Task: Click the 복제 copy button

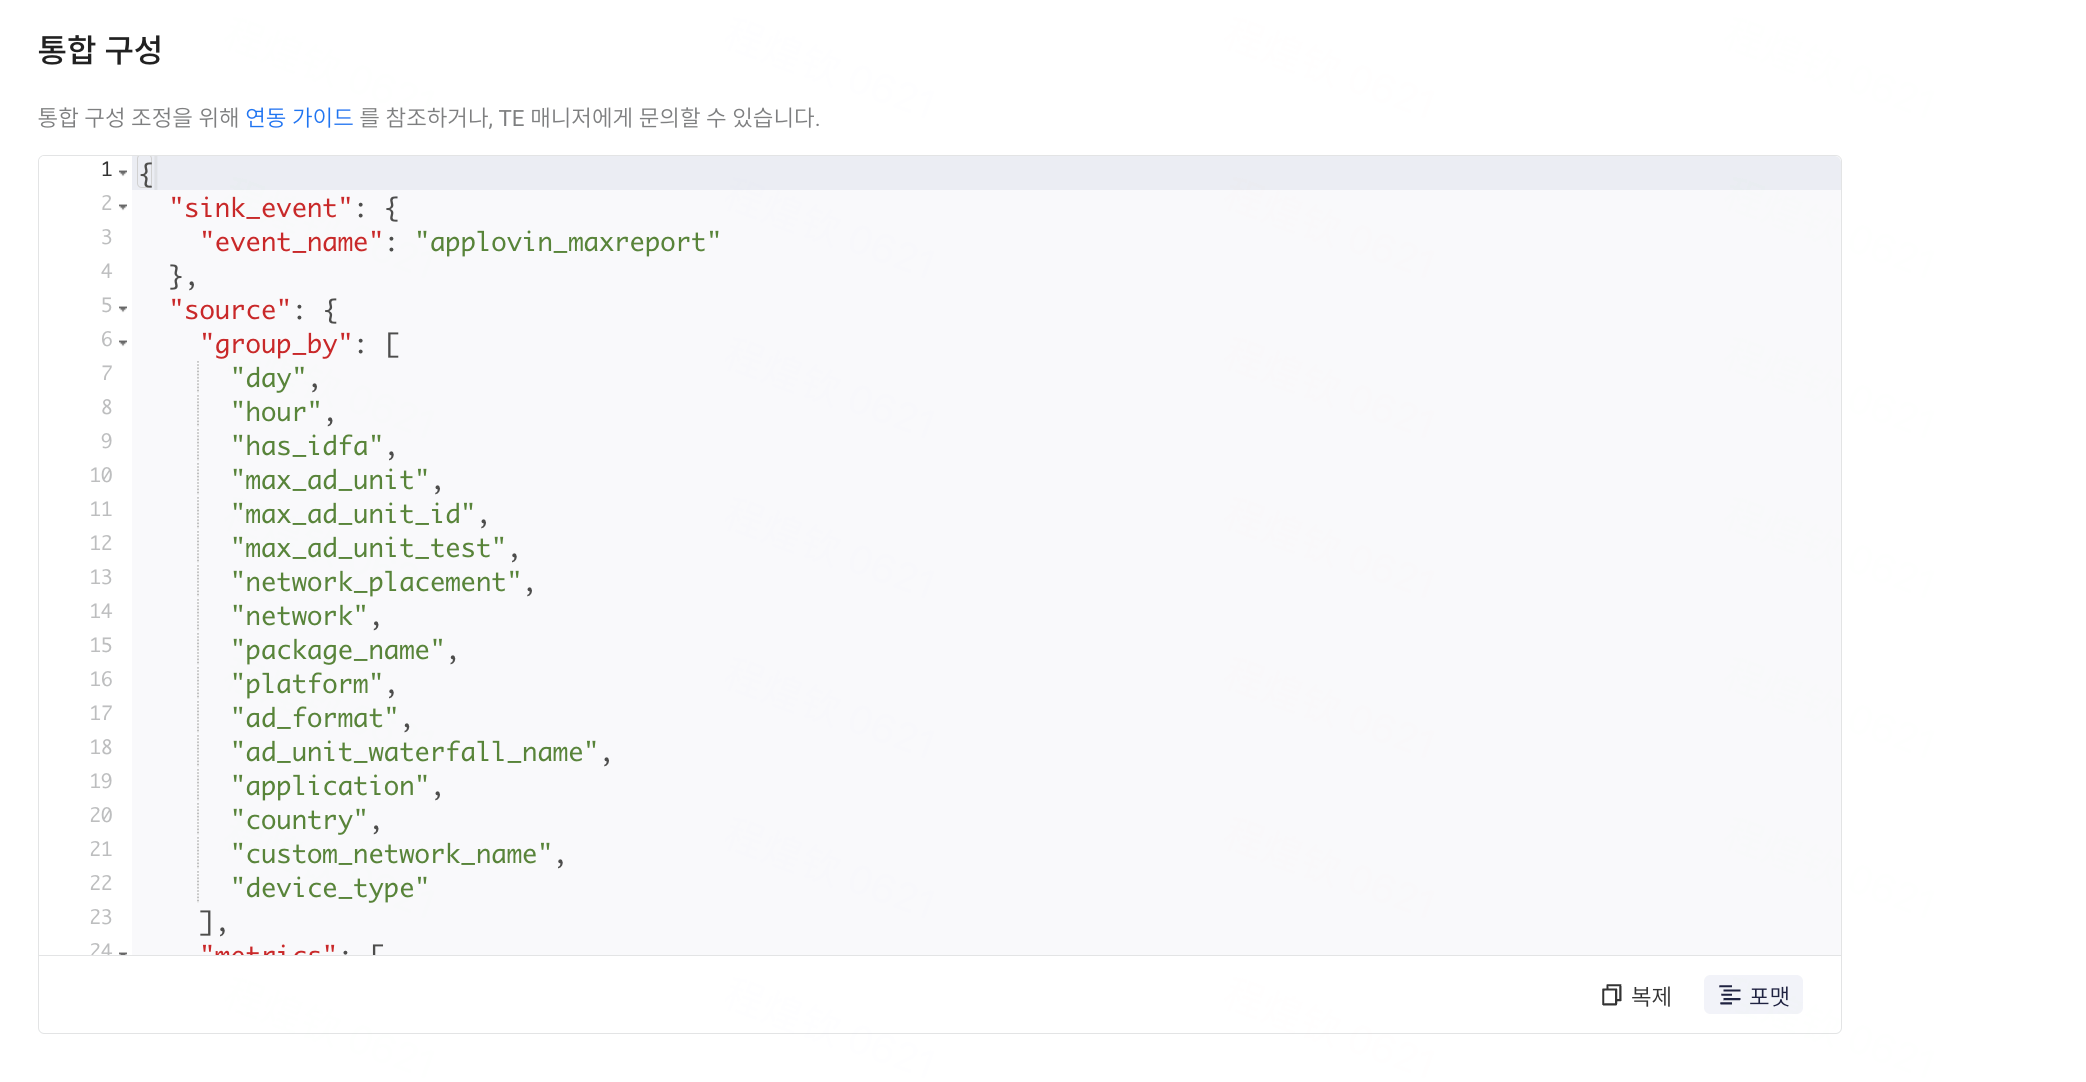Action: (1637, 995)
